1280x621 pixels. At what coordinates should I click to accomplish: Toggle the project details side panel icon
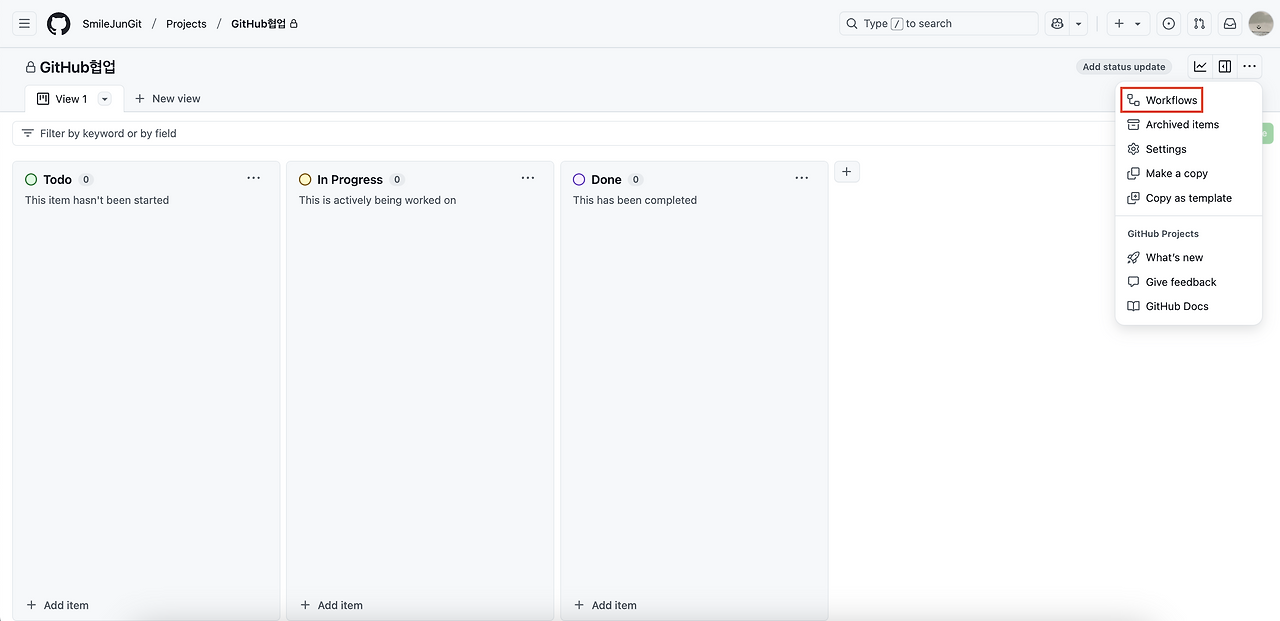[1225, 67]
